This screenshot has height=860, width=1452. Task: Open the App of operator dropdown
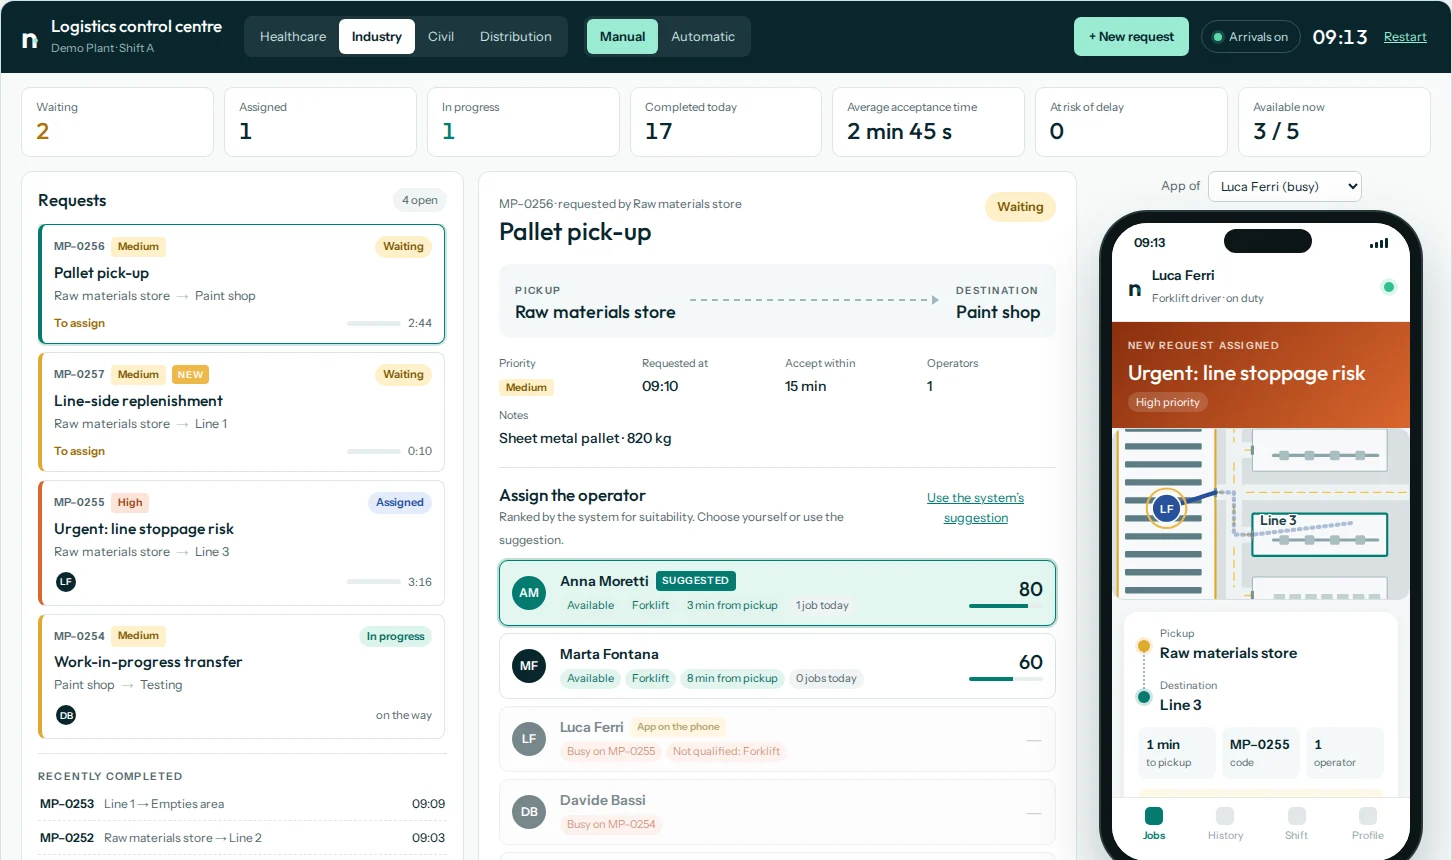(1285, 186)
